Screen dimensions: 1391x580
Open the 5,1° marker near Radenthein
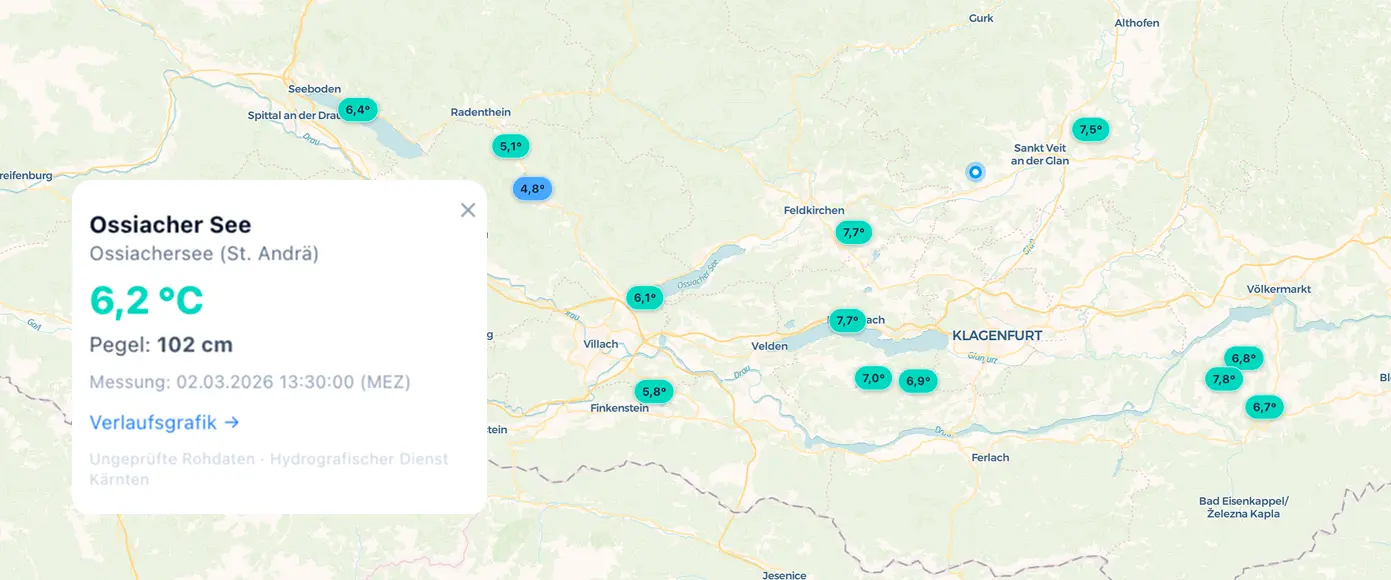tap(510, 146)
